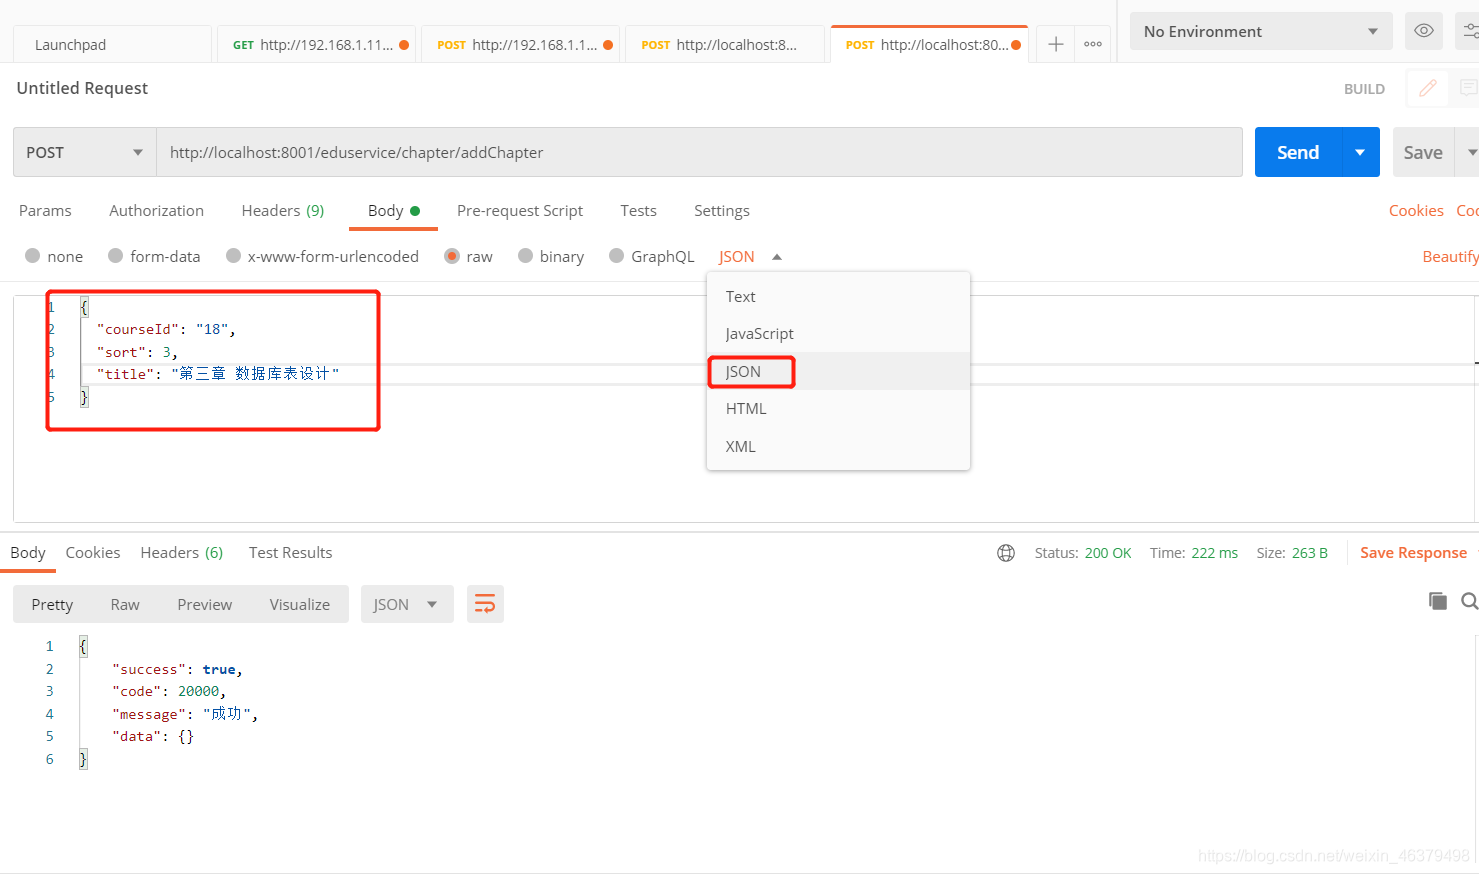Click the "message" line in response
Viewport: 1479px width, 874px height.
click(x=185, y=714)
